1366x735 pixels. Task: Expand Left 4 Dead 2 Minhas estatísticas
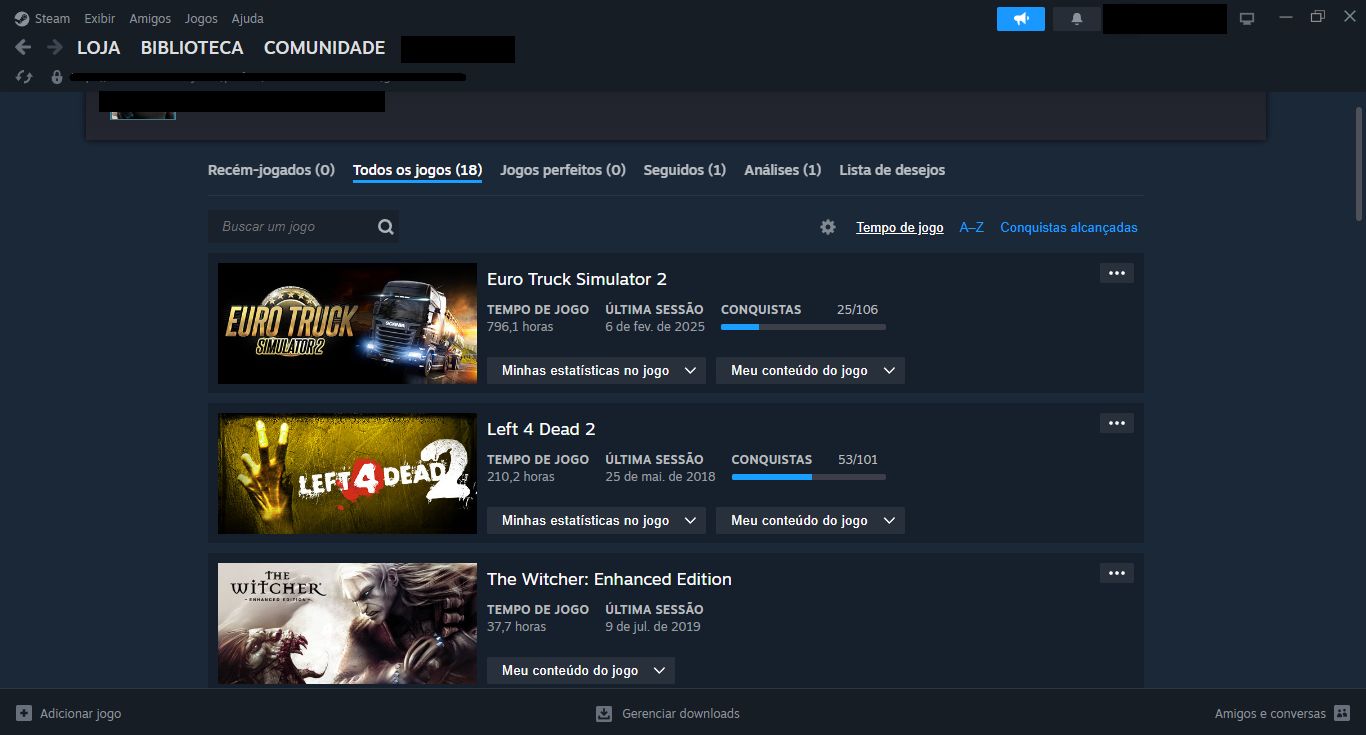click(596, 520)
